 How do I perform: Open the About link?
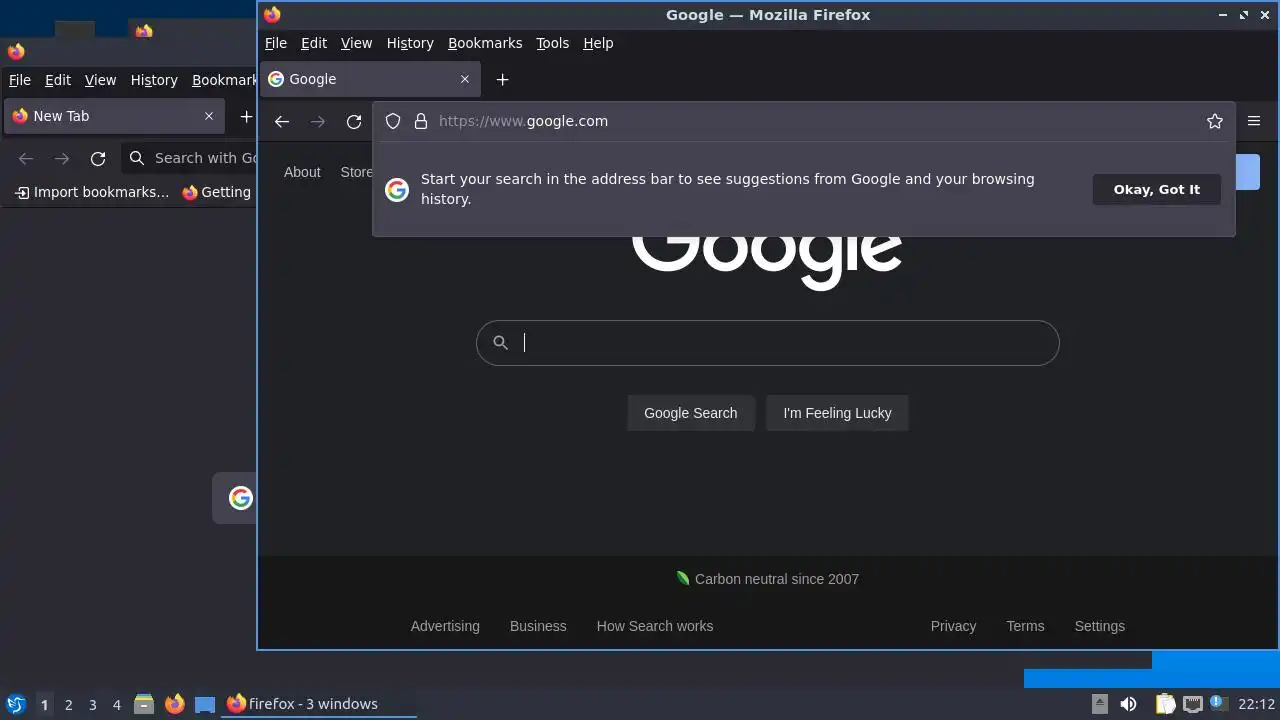point(302,172)
